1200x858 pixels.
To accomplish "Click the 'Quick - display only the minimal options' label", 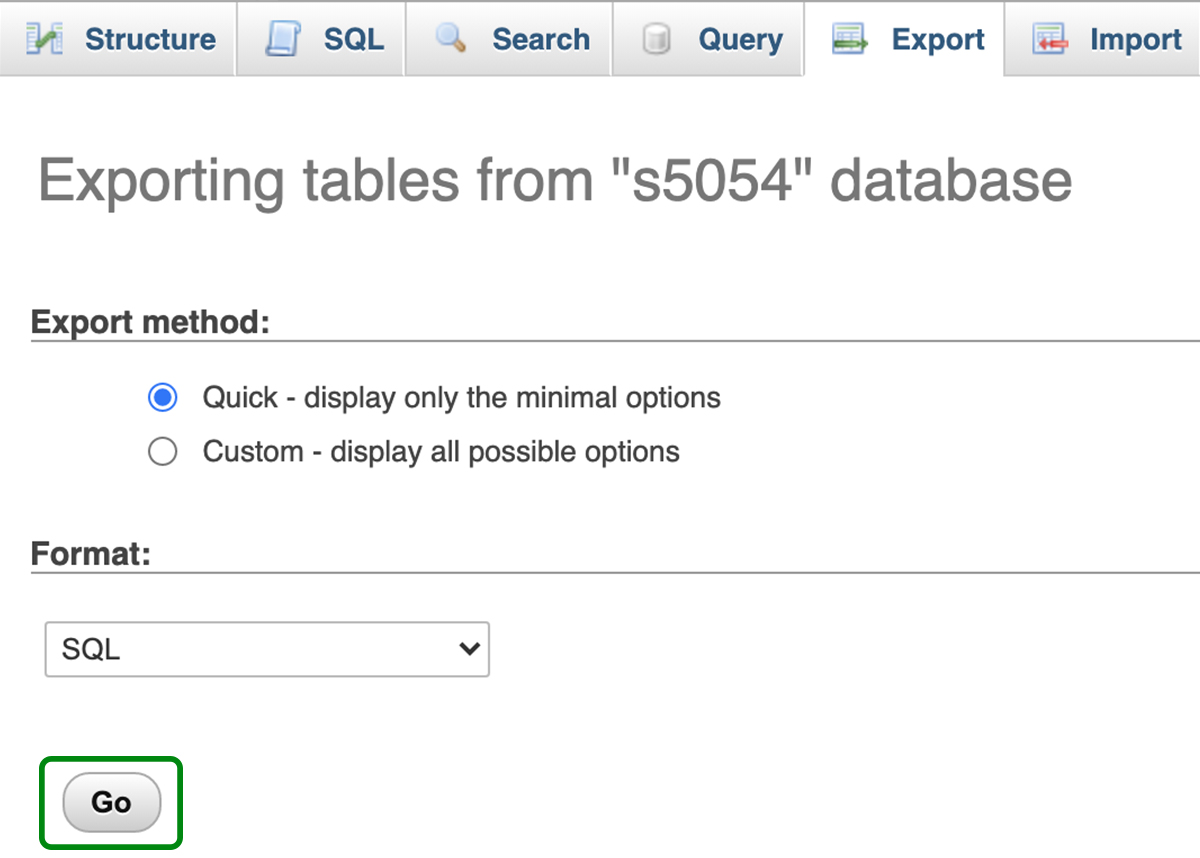I will tap(461, 398).
